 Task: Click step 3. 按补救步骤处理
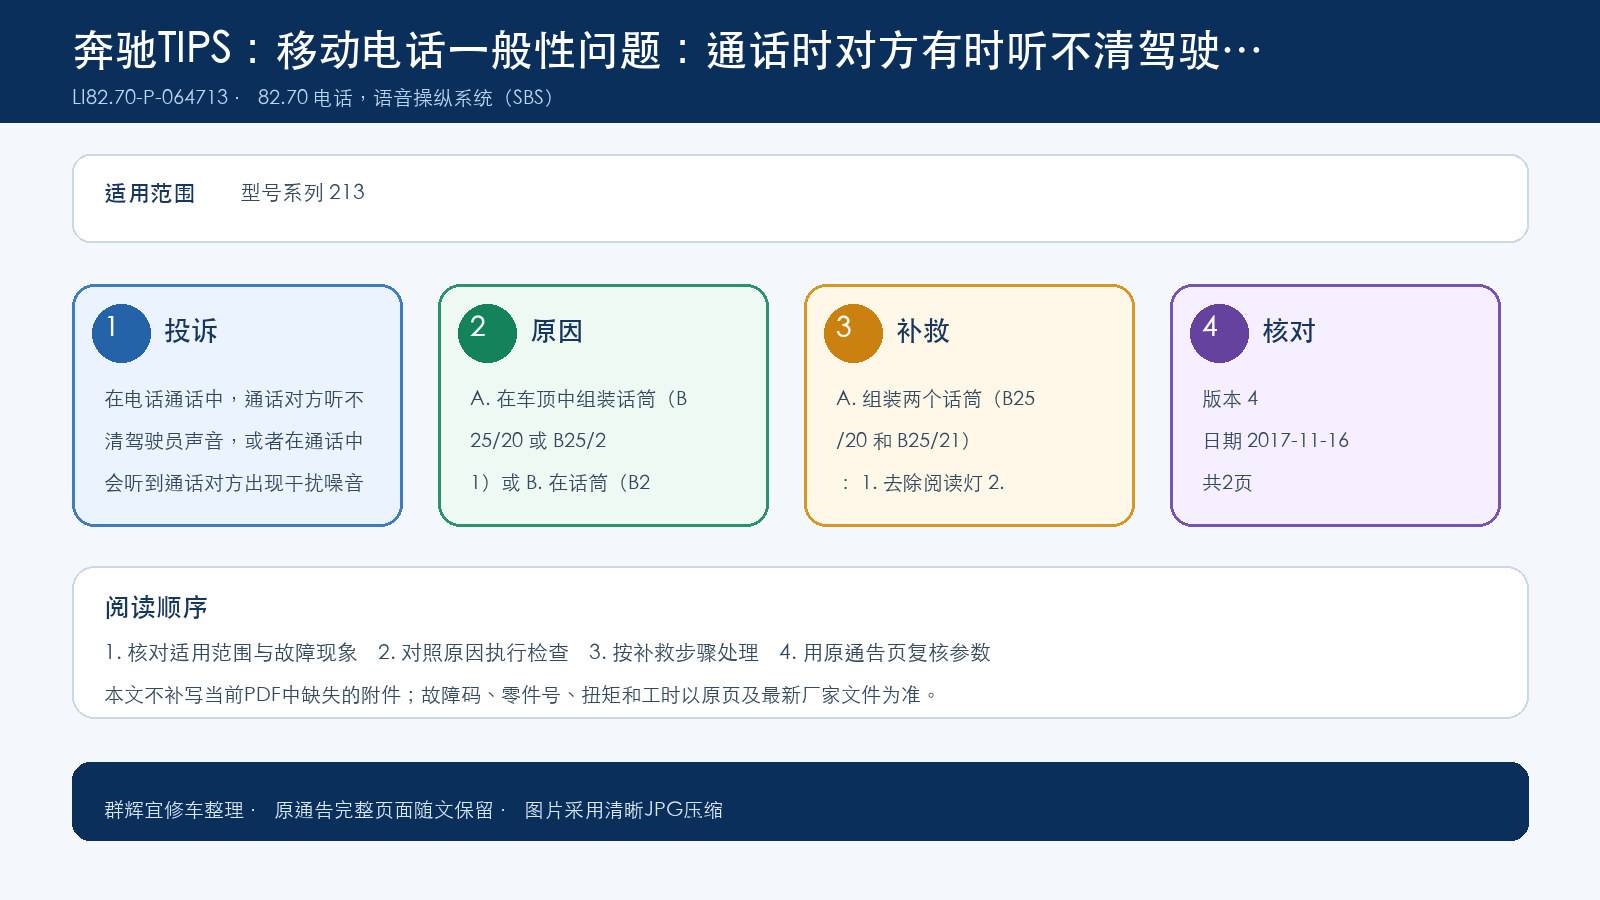(674, 653)
